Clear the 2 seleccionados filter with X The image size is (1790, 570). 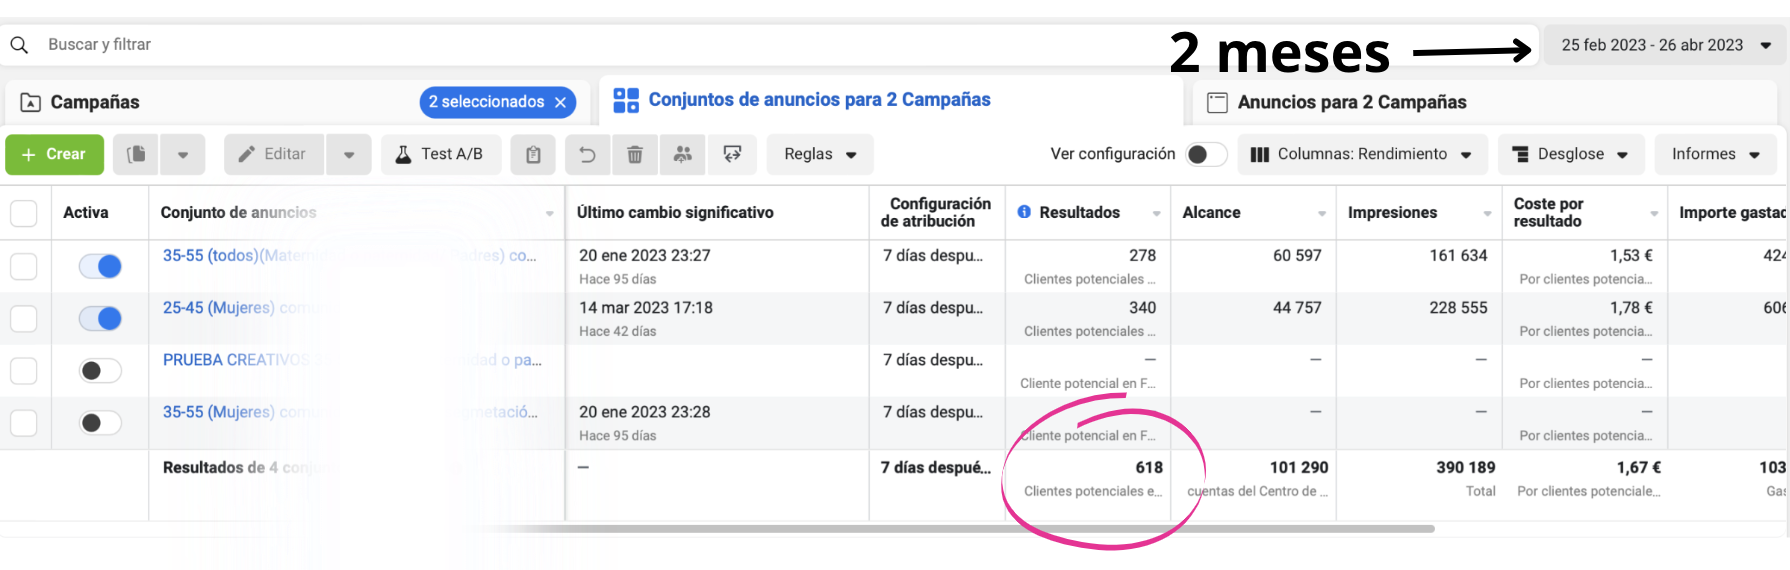560,102
